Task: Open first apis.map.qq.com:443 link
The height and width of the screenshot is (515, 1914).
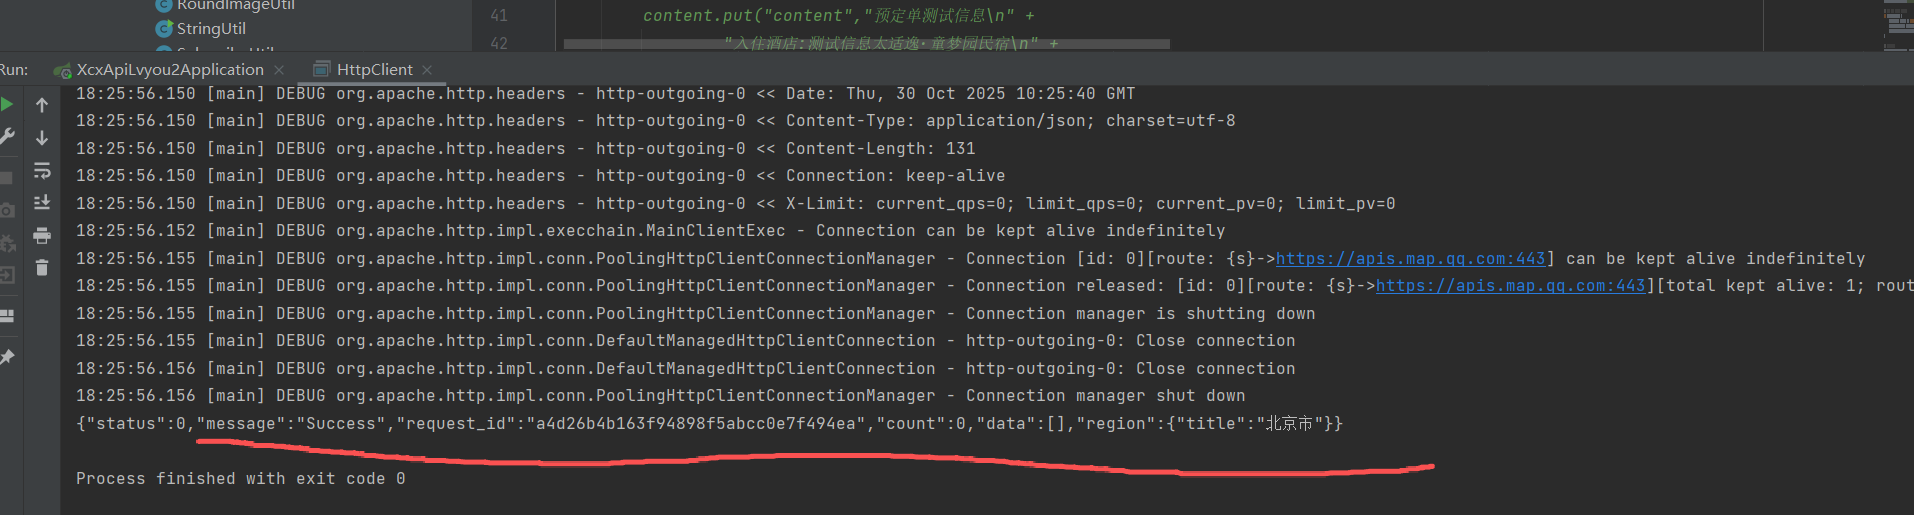Action: coord(1410,259)
